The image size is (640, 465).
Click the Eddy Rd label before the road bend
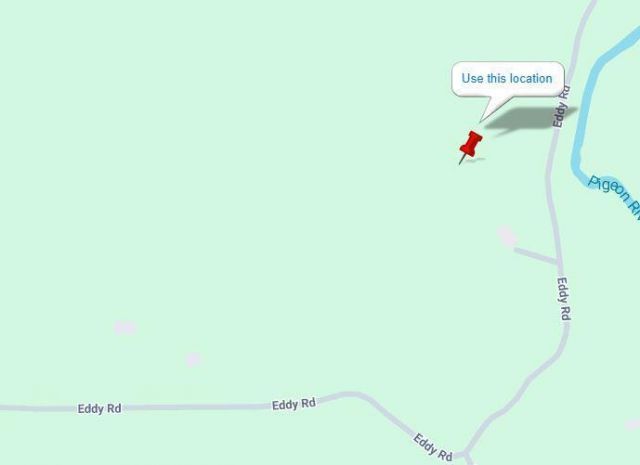(293, 404)
